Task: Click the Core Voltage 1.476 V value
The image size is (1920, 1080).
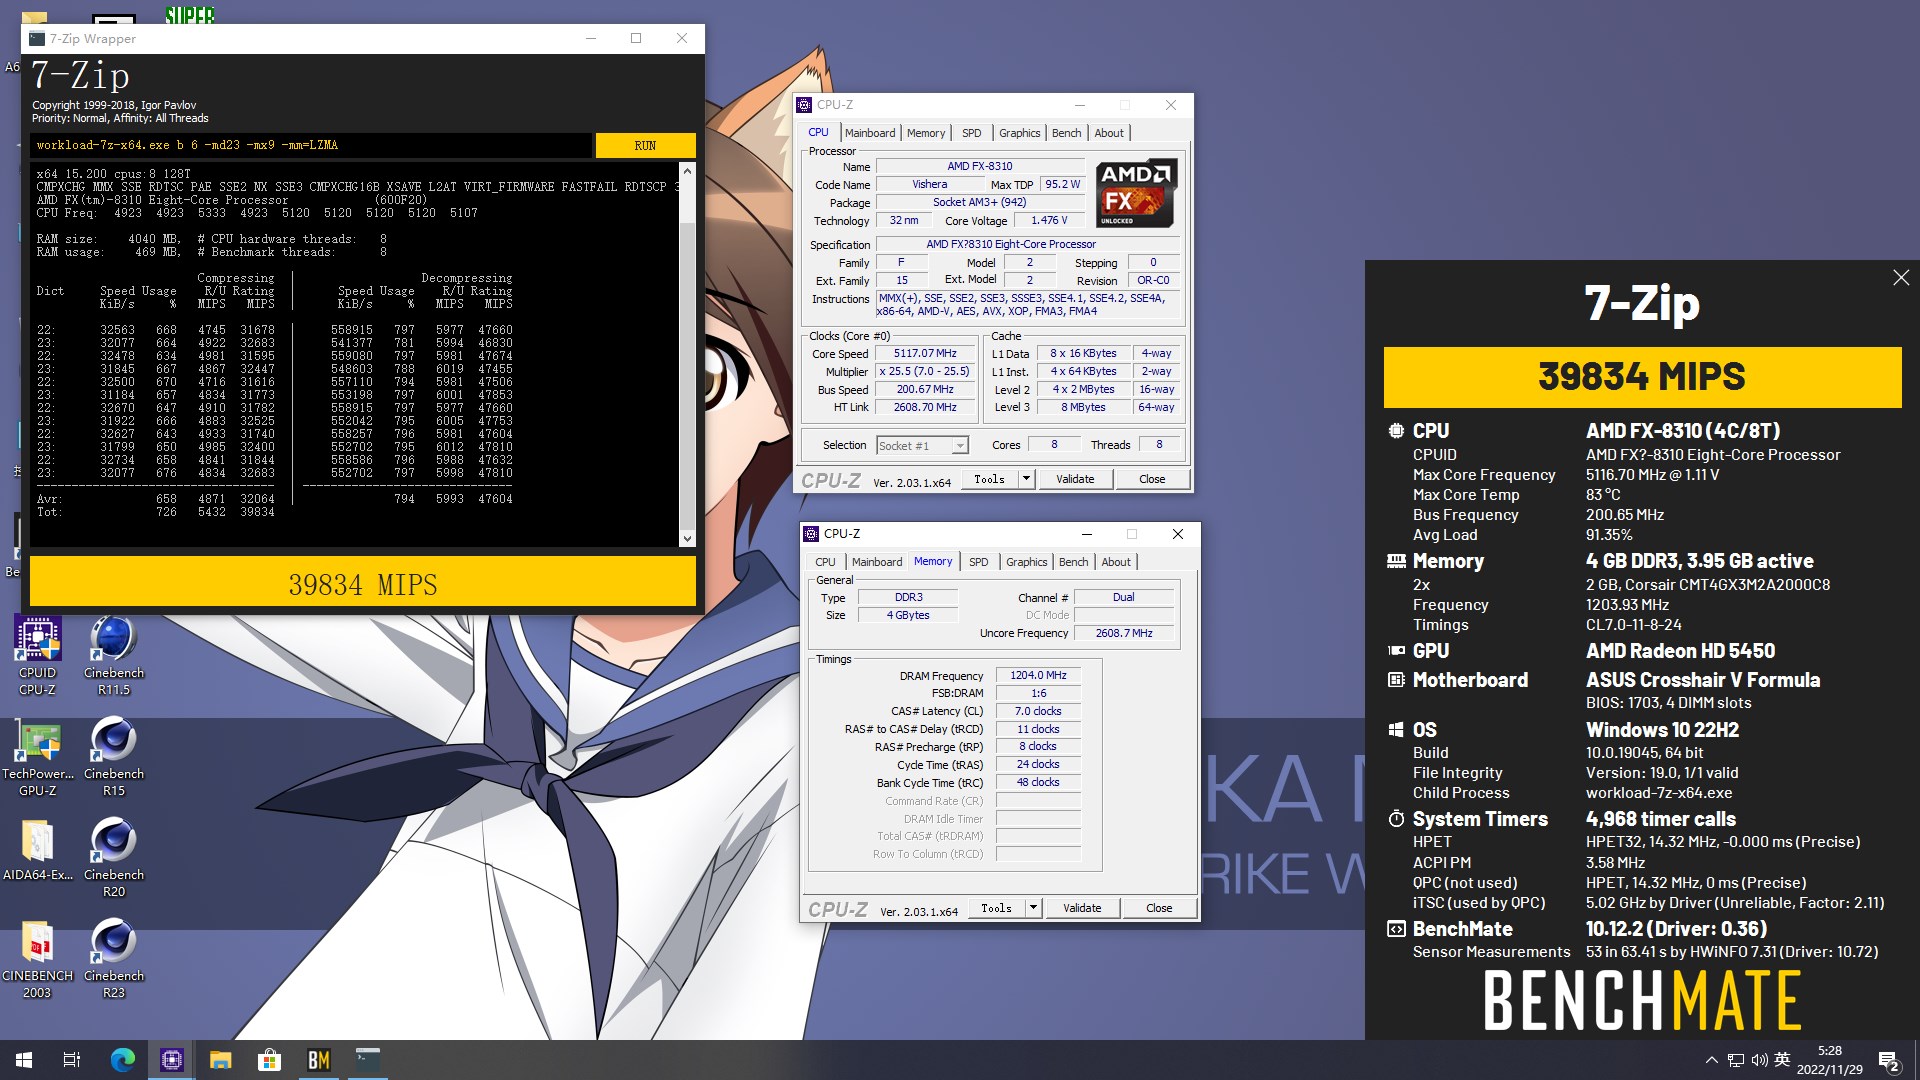Action: 1050,221
